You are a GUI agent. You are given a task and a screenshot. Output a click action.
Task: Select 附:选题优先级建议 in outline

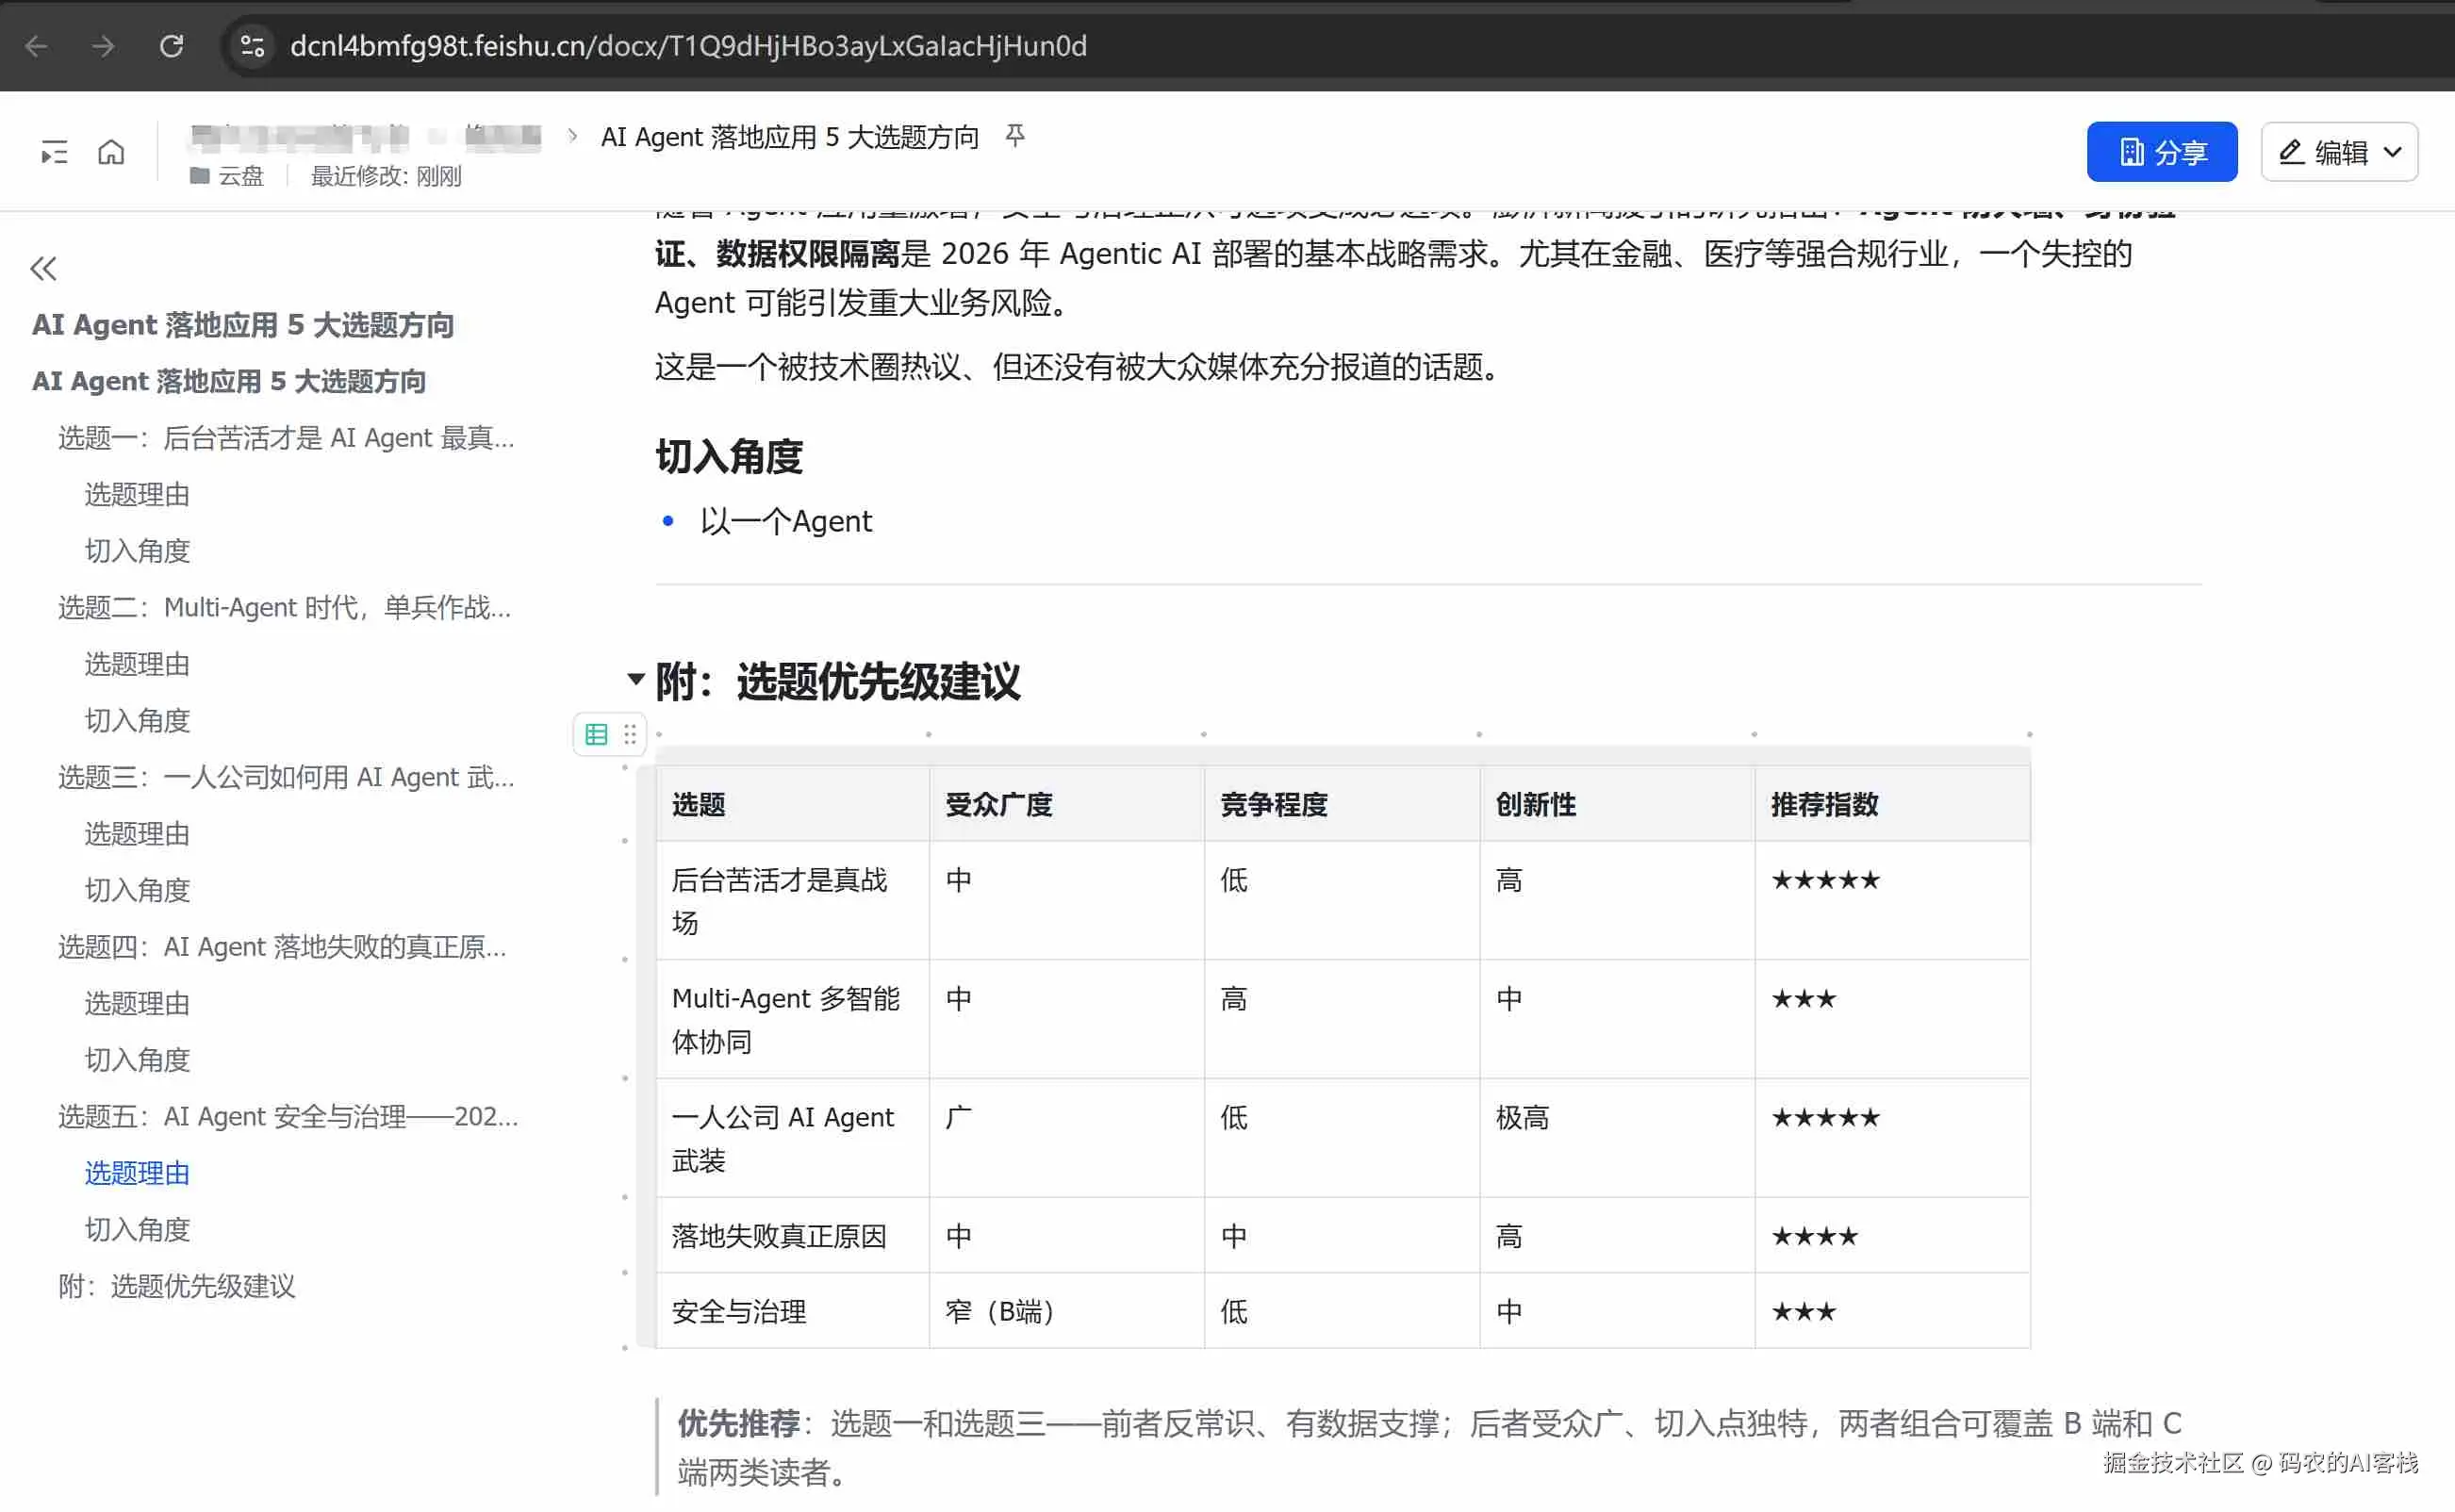tap(177, 1286)
